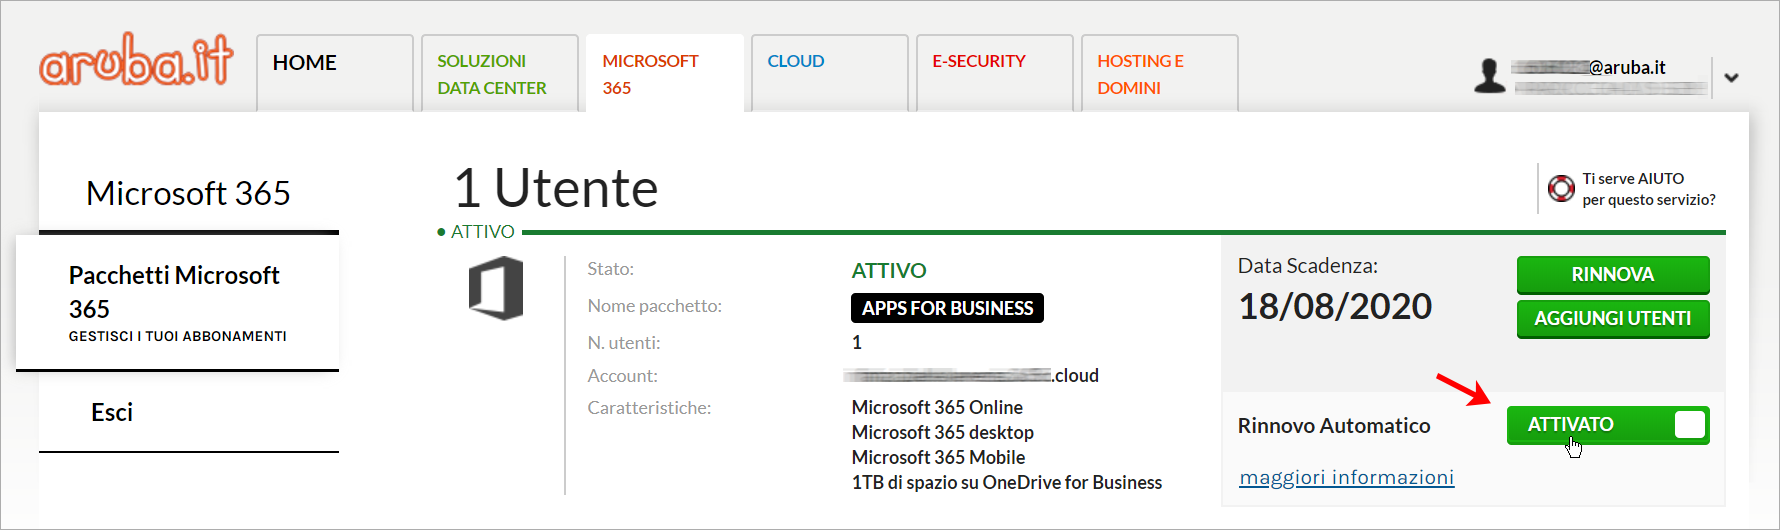Click the Microsoft Office package icon
This screenshot has width=1780, height=530.
click(x=496, y=288)
